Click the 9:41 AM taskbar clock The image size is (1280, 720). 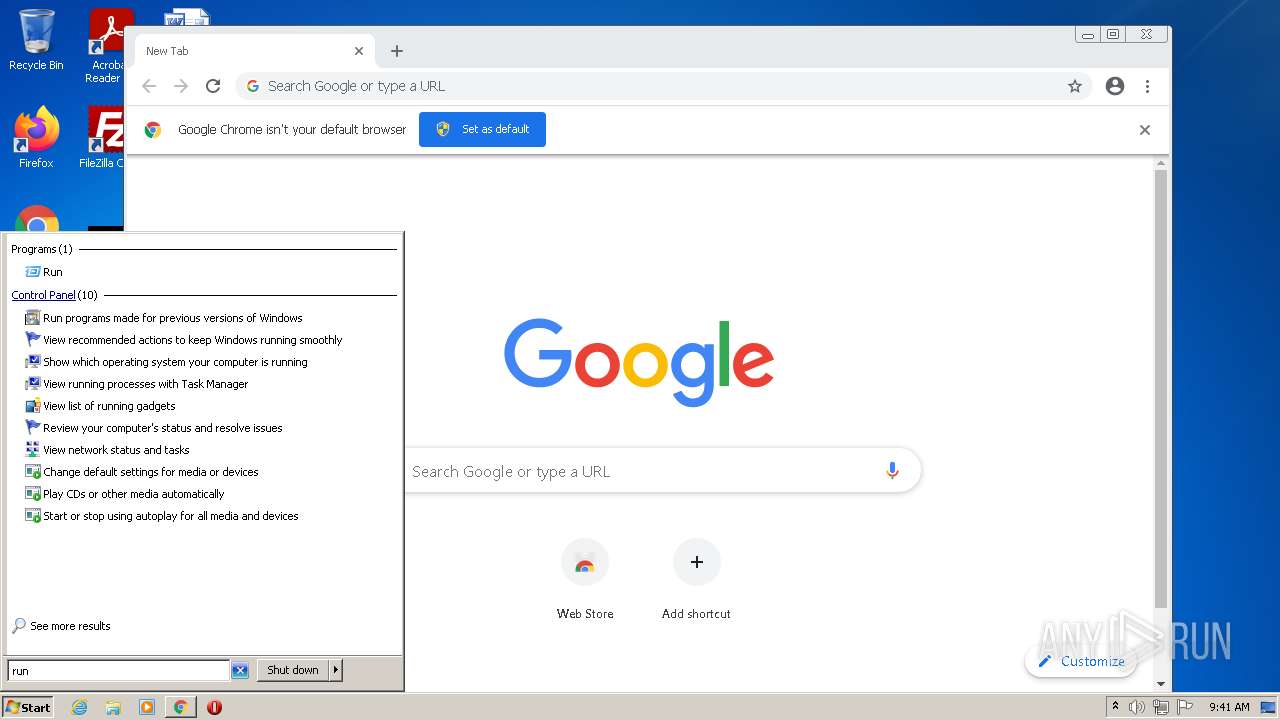pos(1229,707)
